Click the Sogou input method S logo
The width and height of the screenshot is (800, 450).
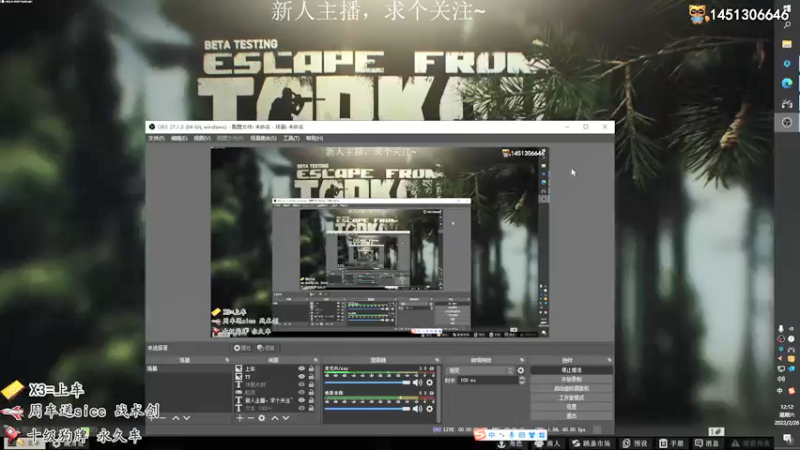[x=480, y=435]
